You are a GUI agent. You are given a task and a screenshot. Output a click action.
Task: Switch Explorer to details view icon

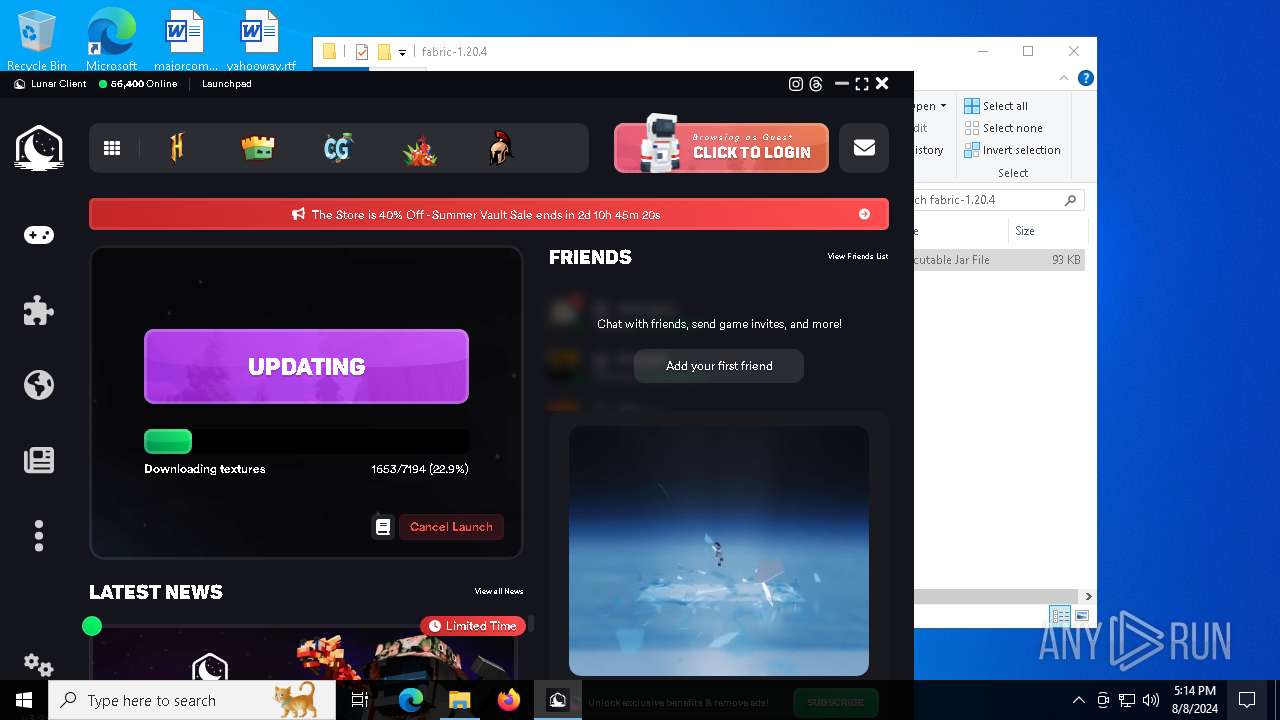1059,616
